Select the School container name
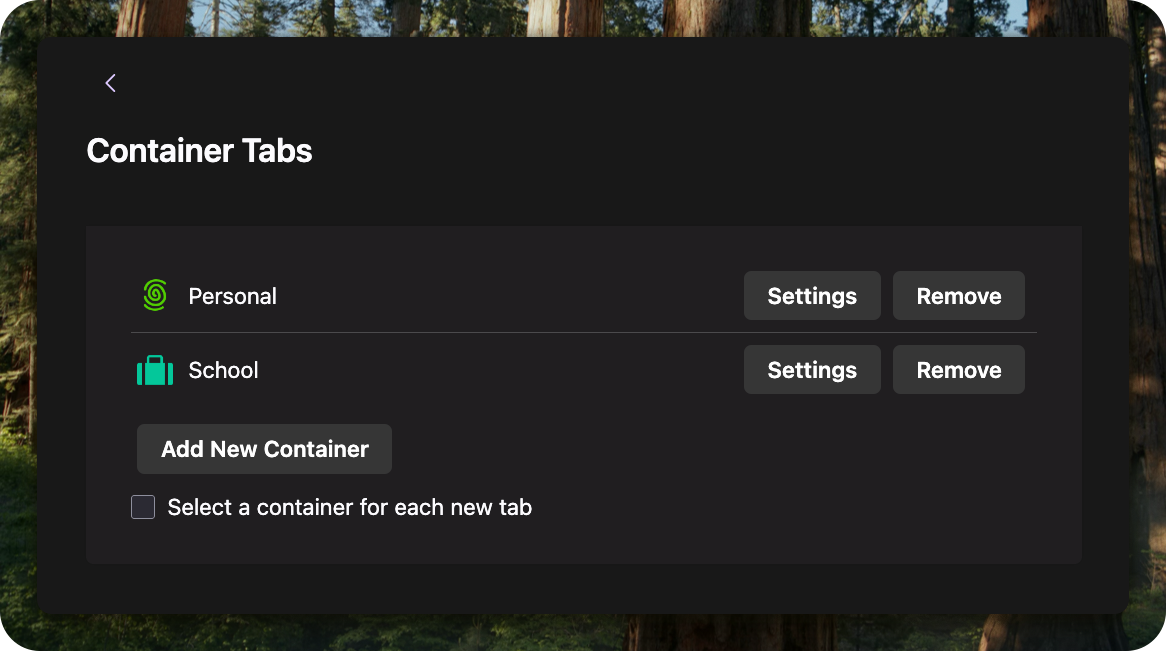Image resolution: width=1166 pixels, height=651 pixels. pyautogui.click(x=223, y=370)
